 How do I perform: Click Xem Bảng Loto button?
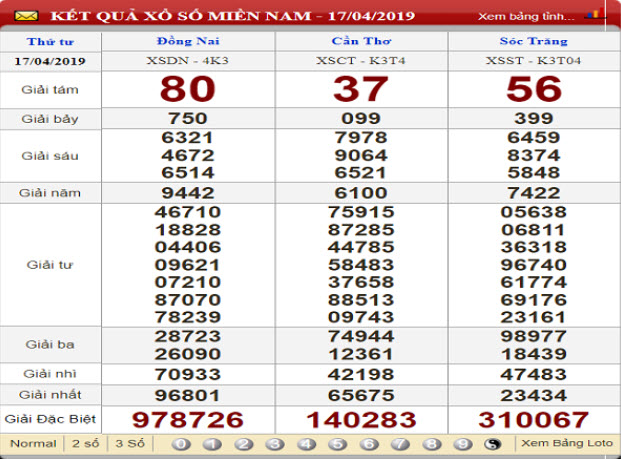click(565, 443)
